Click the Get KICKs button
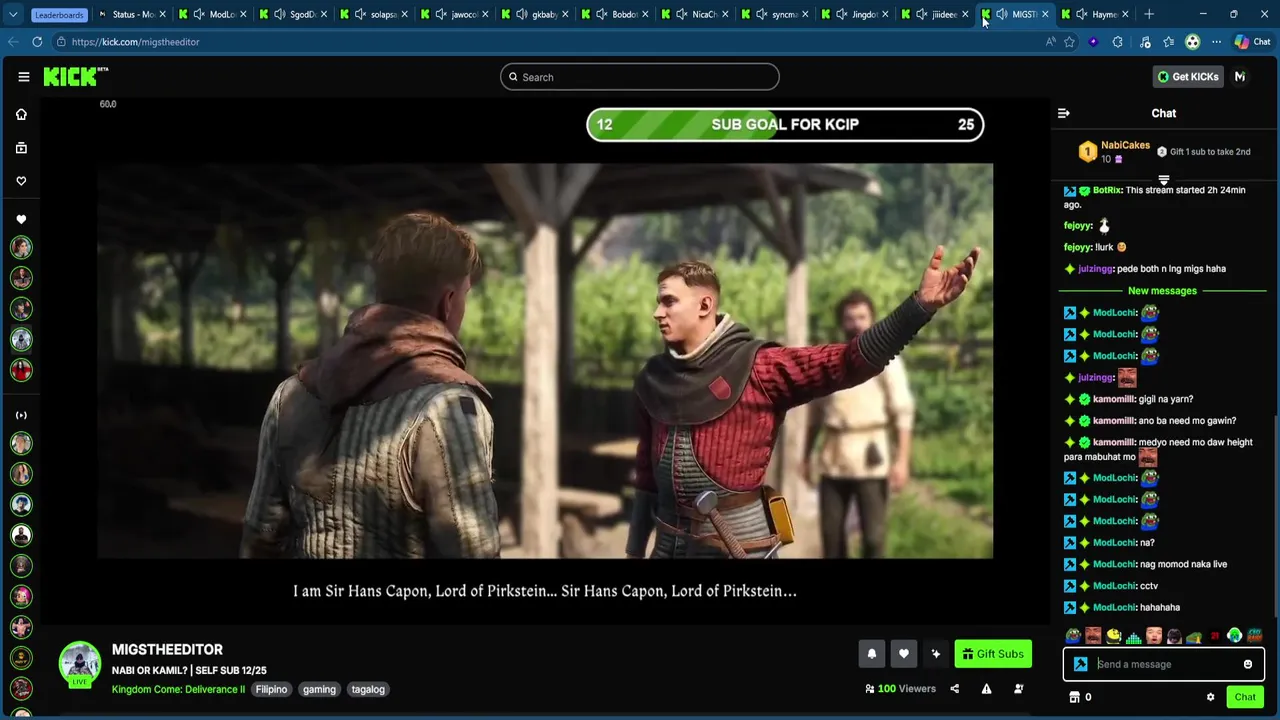This screenshot has width=1280, height=720. coord(1188,77)
